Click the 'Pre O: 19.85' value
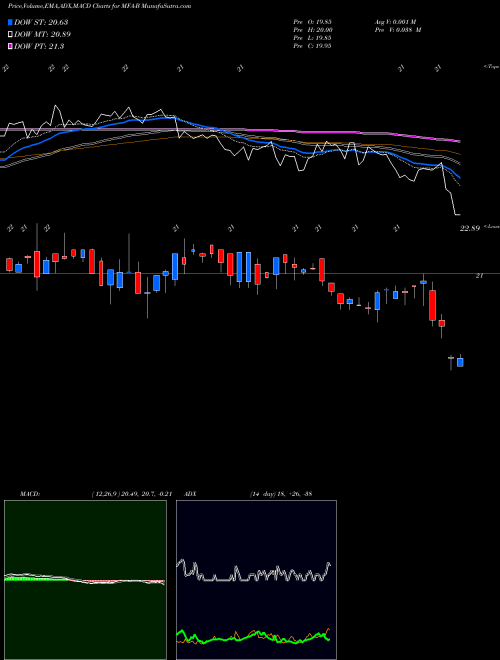 312,21
